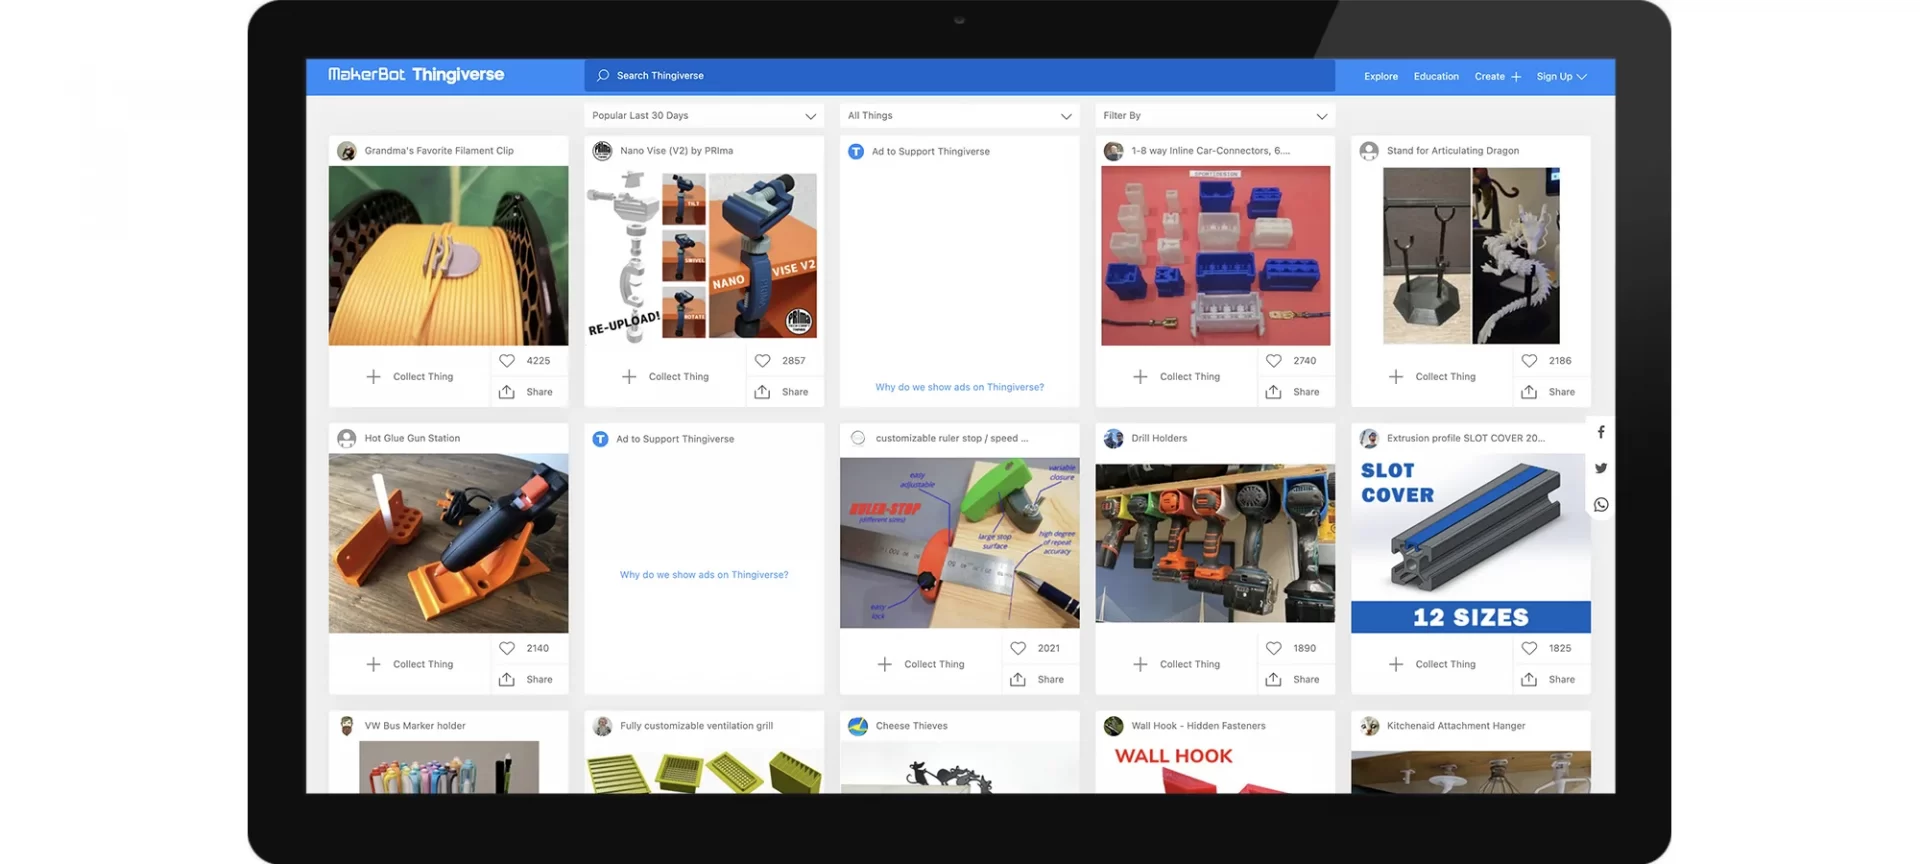Like Extrusion profile SLOT COVER heart
This screenshot has height=864, width=1920.
pyautogui.click(x=1530, y=649)
